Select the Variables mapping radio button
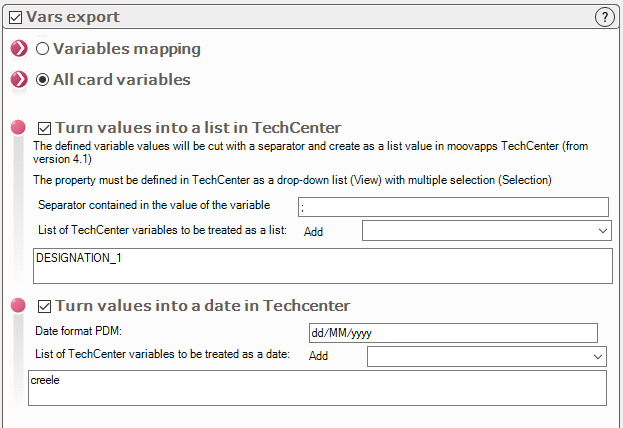The height and width of the screenshot is (428, 623). click(42, 49)
